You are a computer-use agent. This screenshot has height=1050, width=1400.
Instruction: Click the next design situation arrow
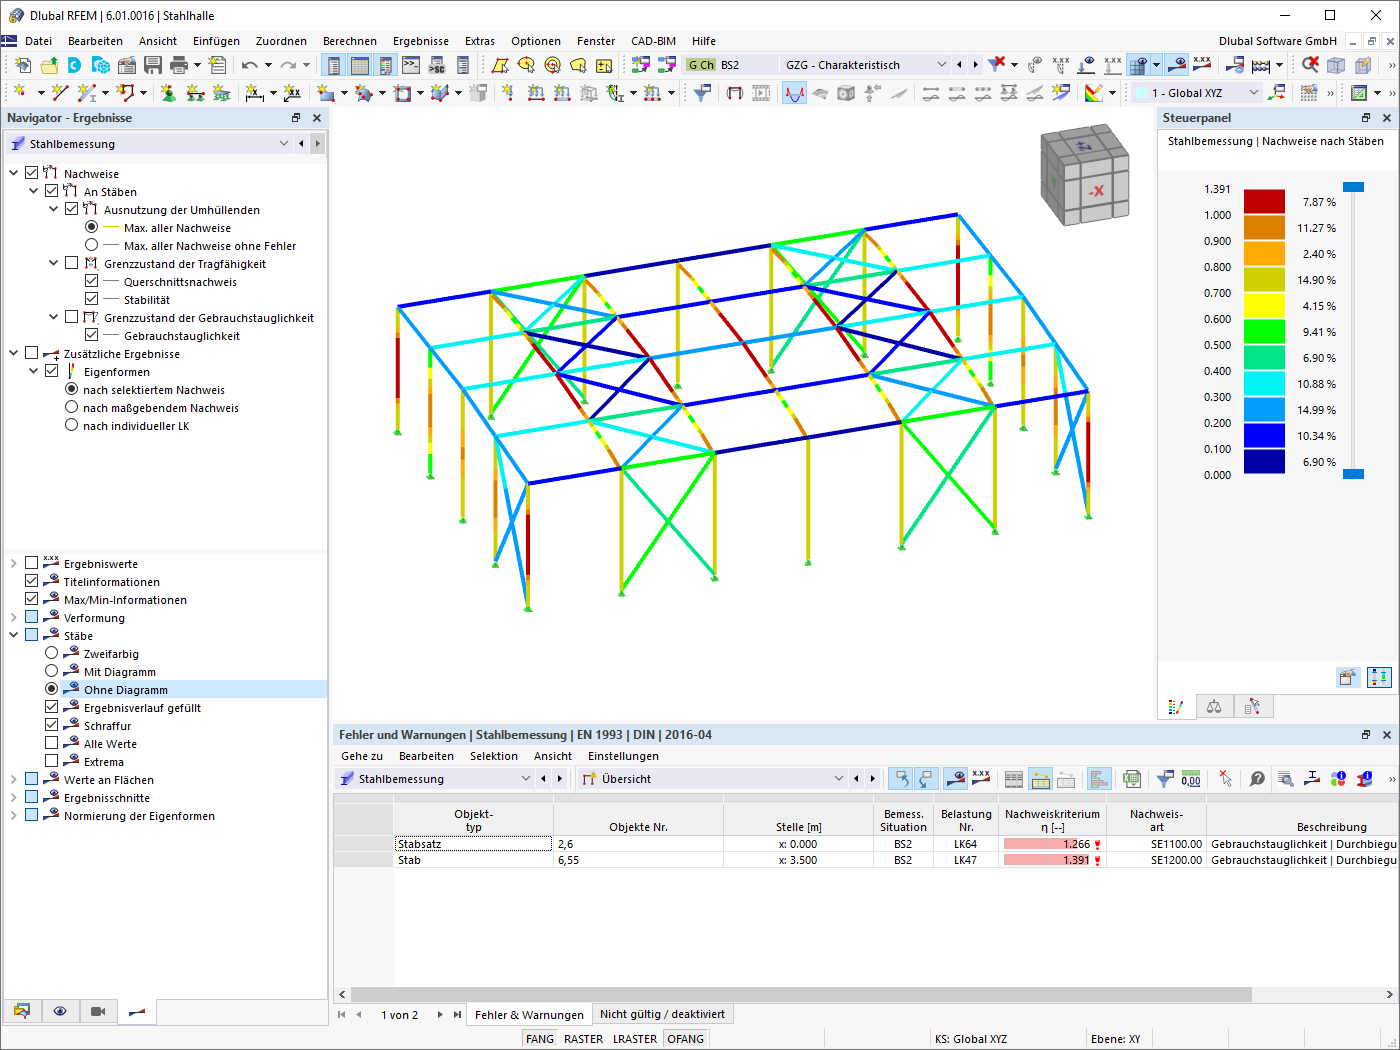click(x=976, y=65)
